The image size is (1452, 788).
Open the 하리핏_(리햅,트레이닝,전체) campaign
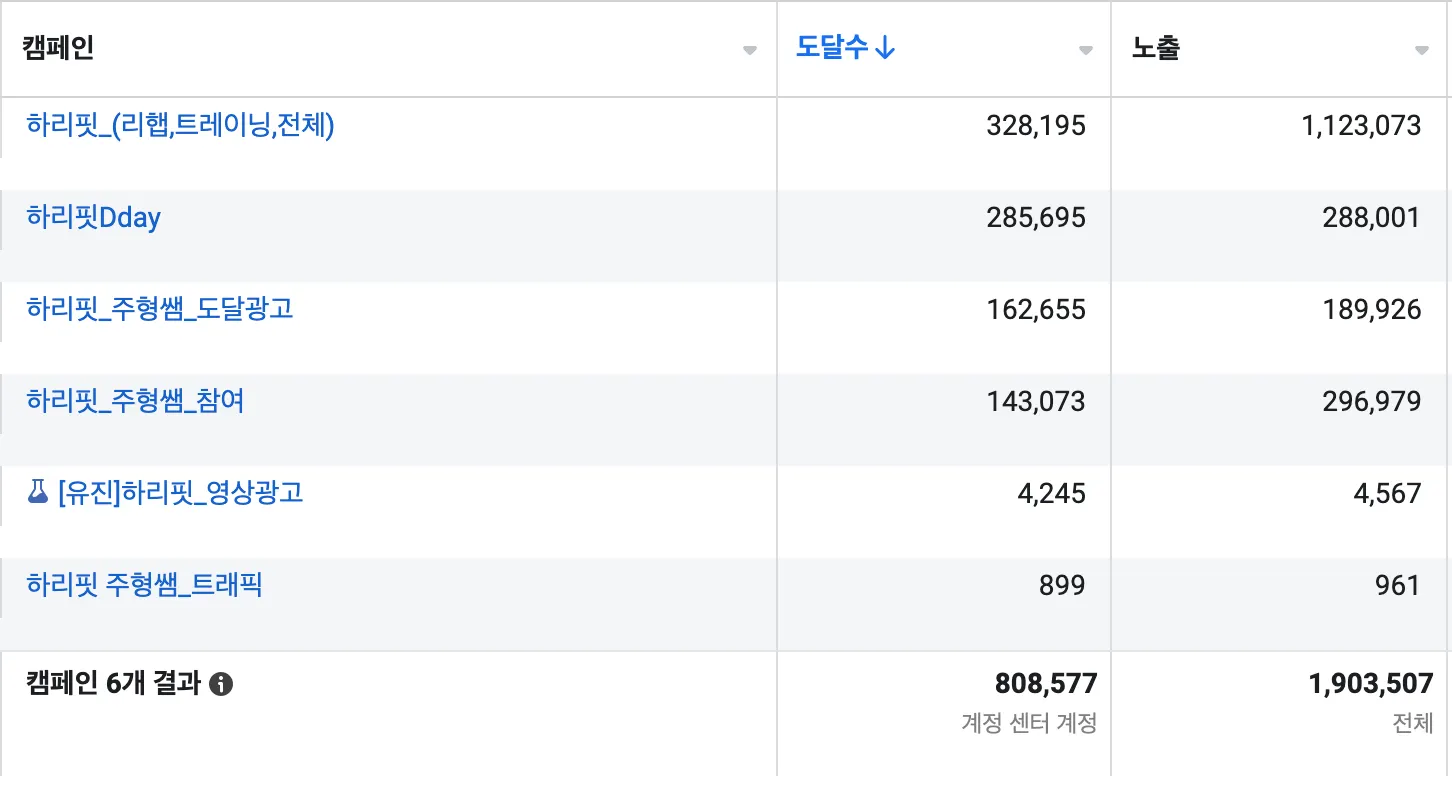coord(180,125)
